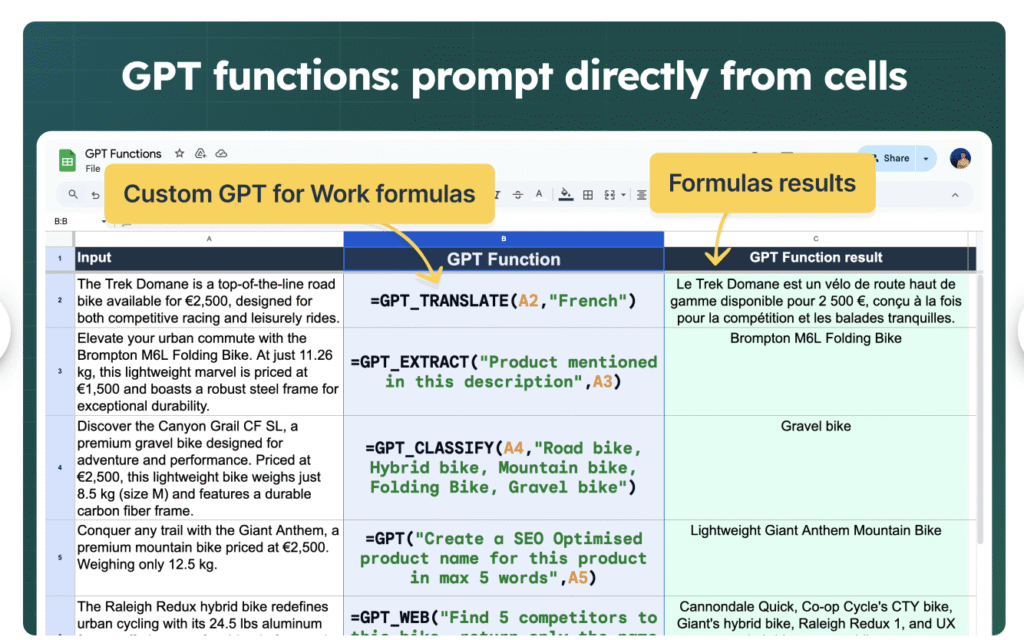Select column A header

pyautogui.click(x=209, y=239)
